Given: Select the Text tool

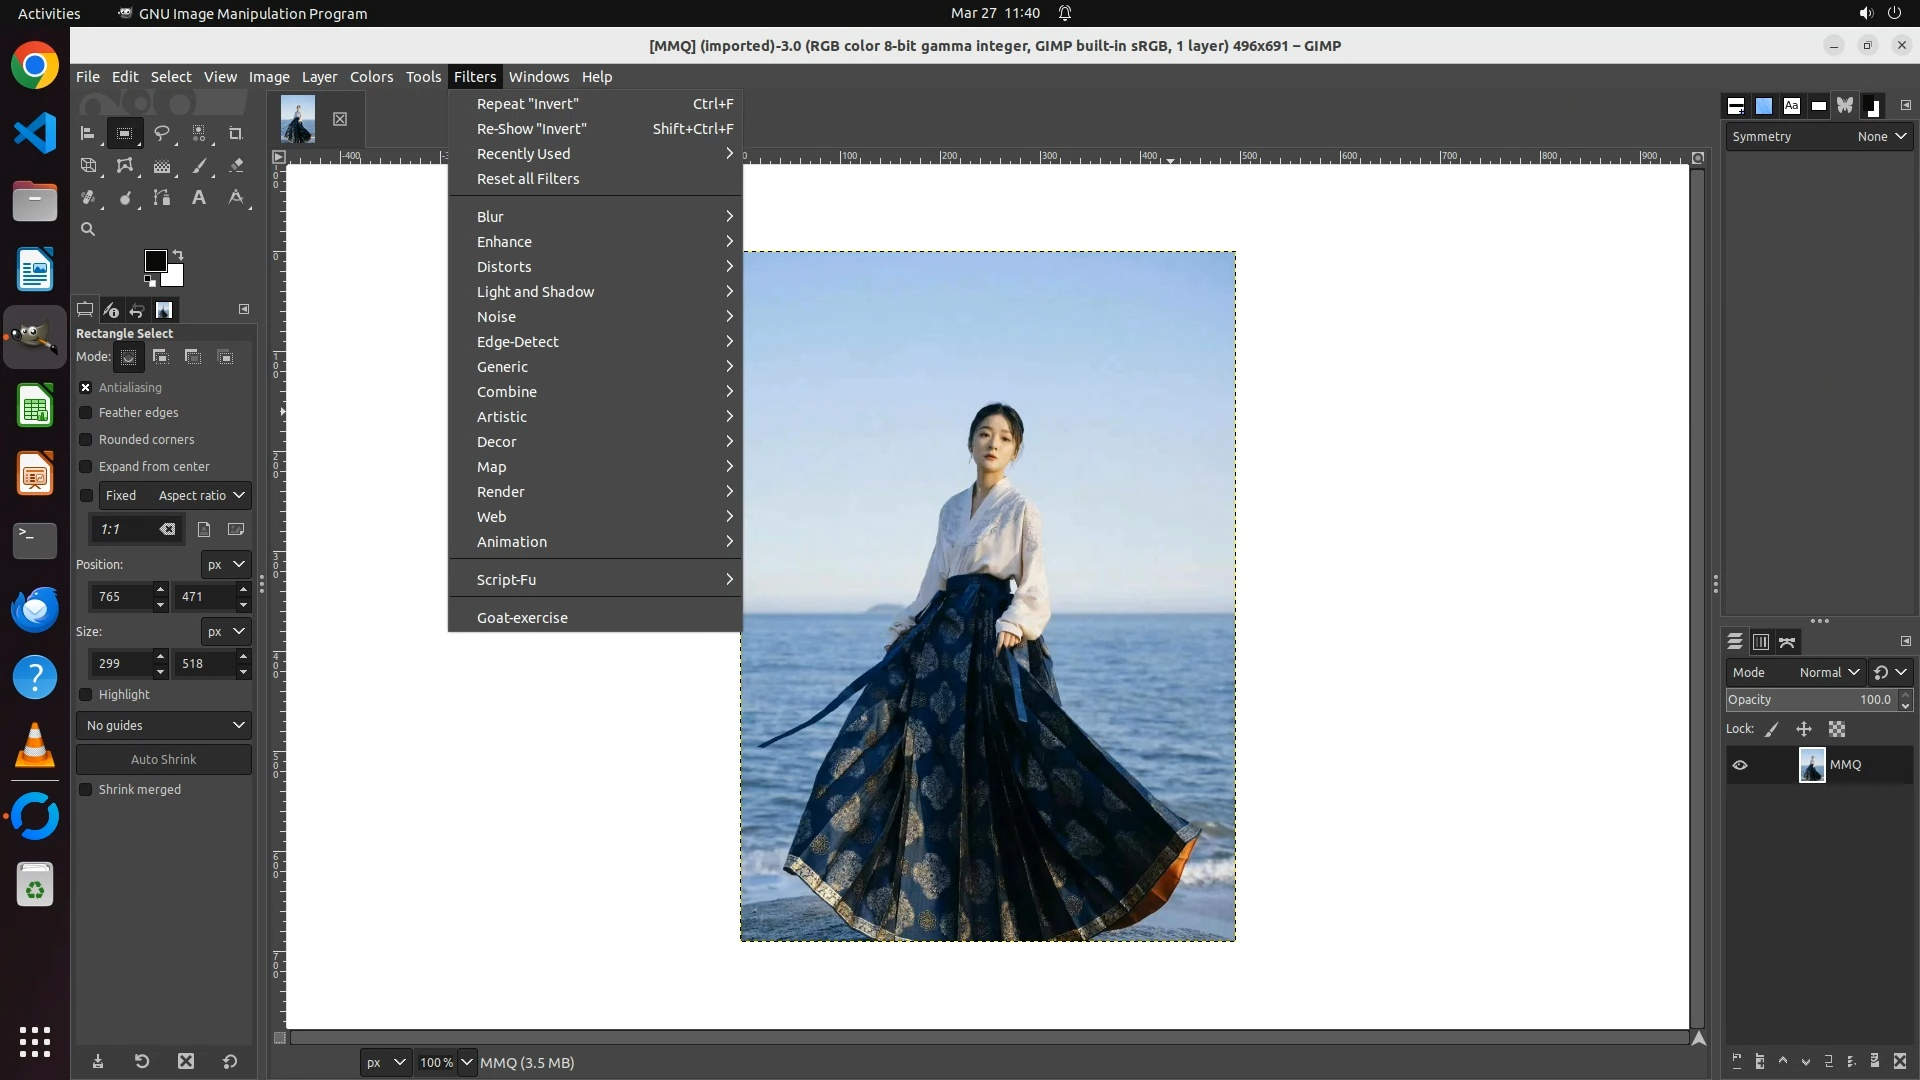Looking at the screenshot, I should (199, 197).
